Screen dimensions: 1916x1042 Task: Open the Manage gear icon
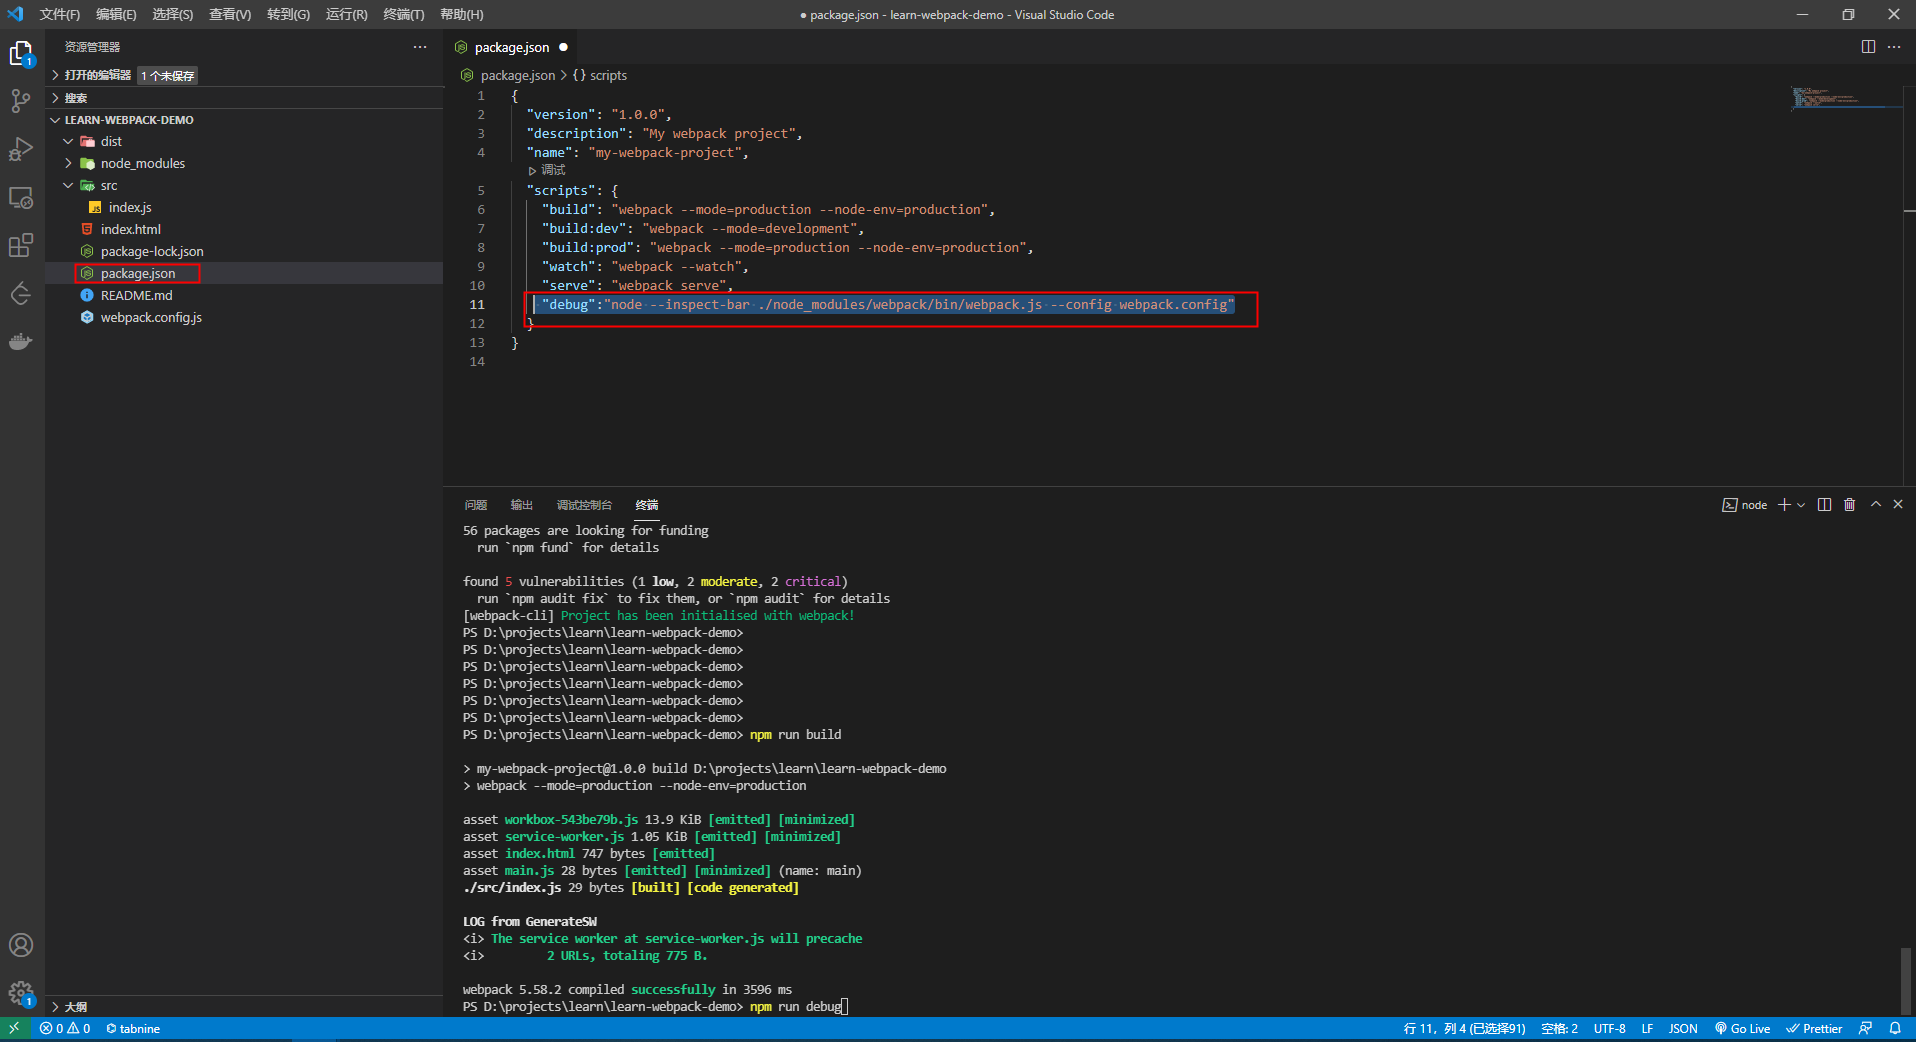point(21,993)
